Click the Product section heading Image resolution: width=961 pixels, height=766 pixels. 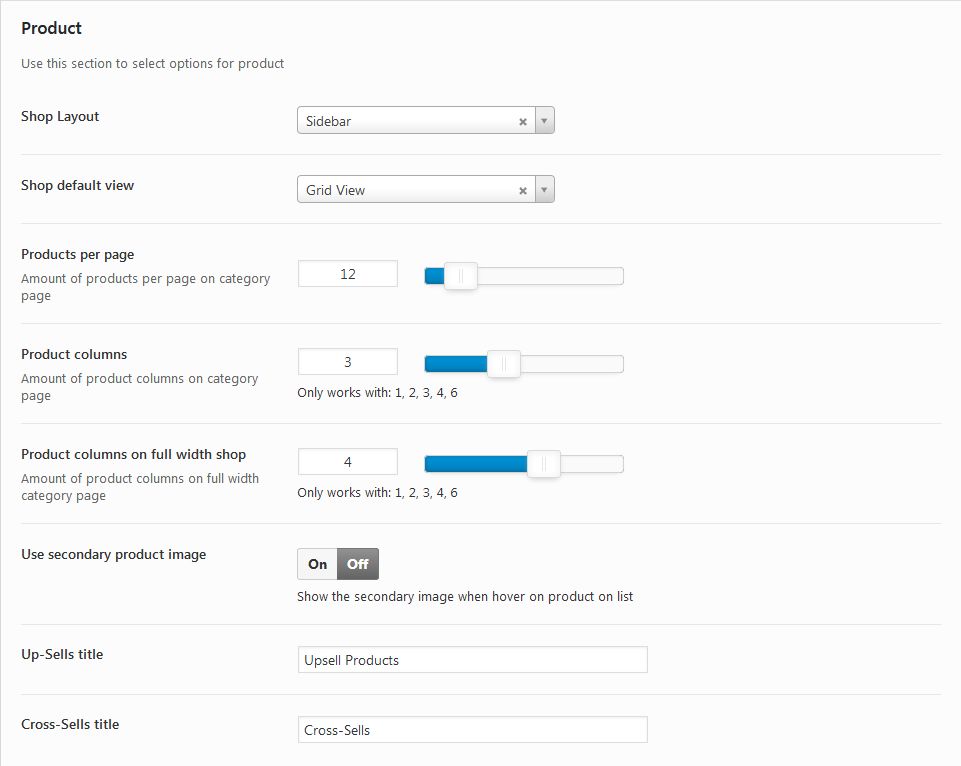pyautogui.click(x=51, y=28)
